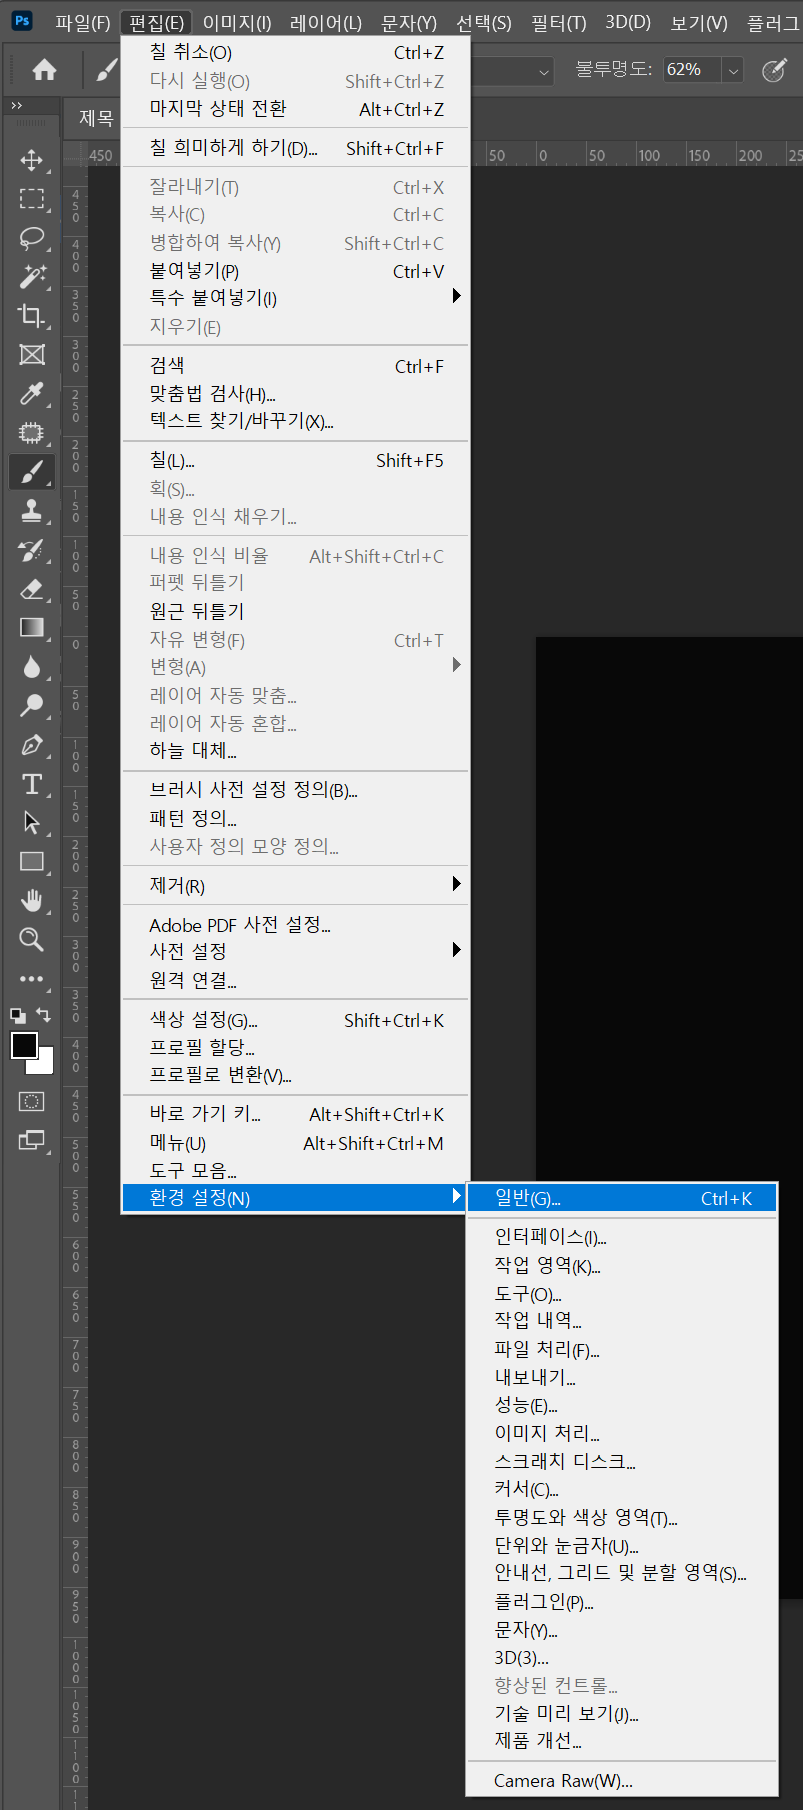
Task: Select the Hand tool
Action: 31,901
